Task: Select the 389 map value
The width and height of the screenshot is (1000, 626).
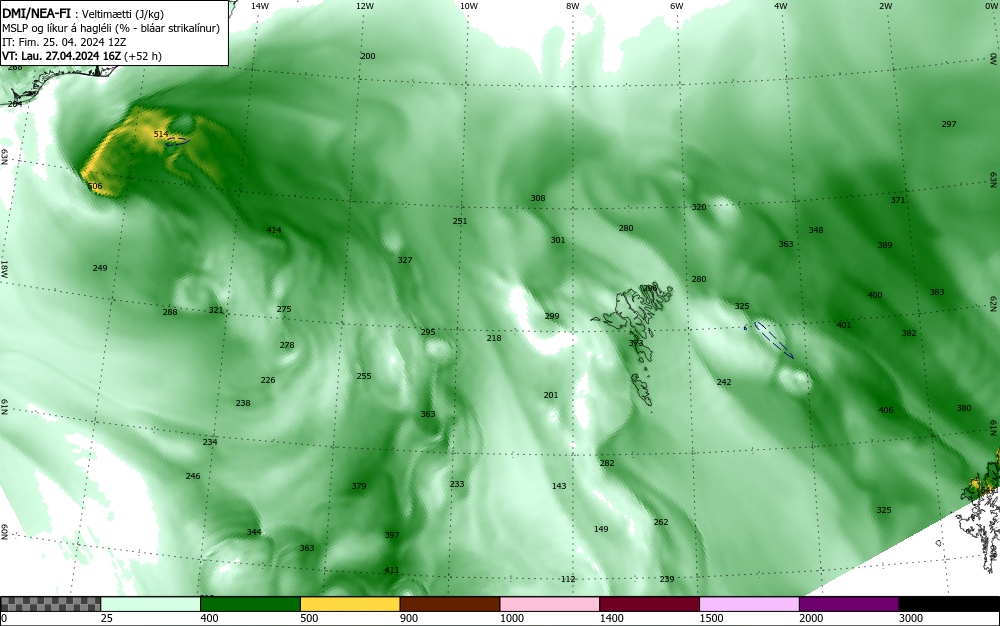Action: (x=885, y=245)
